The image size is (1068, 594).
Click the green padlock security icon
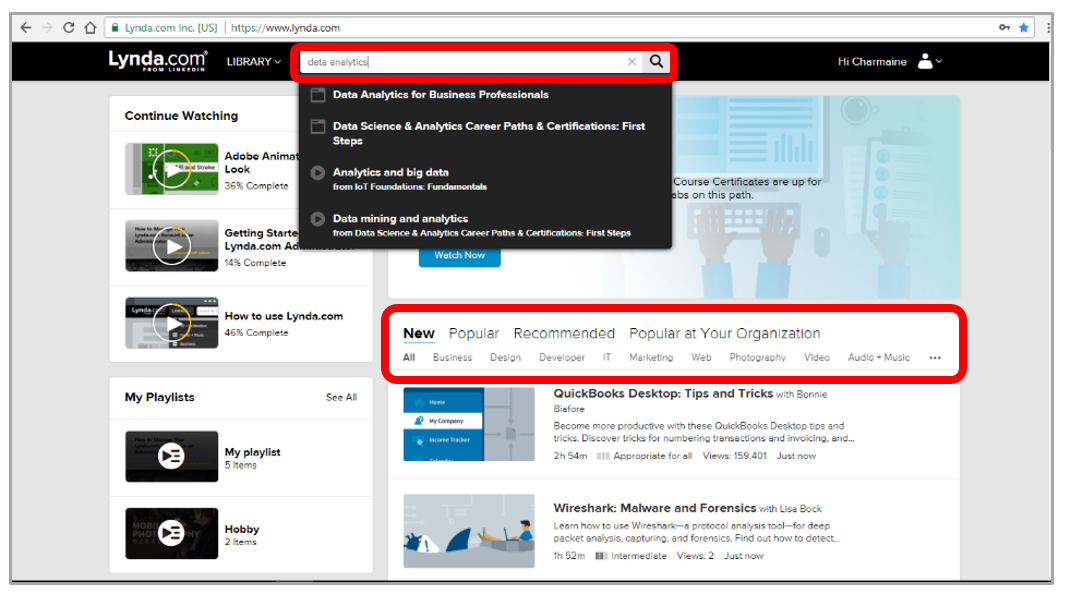tap(114, 28)
